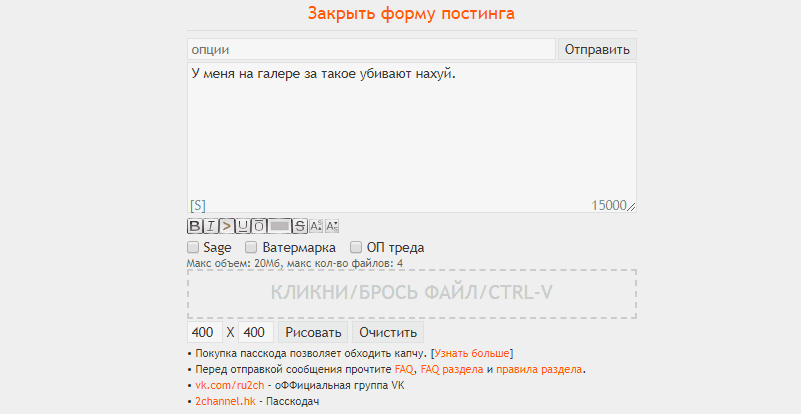
Task: Focus the drawing height field after the X
Action: click(x=256, y=332)
